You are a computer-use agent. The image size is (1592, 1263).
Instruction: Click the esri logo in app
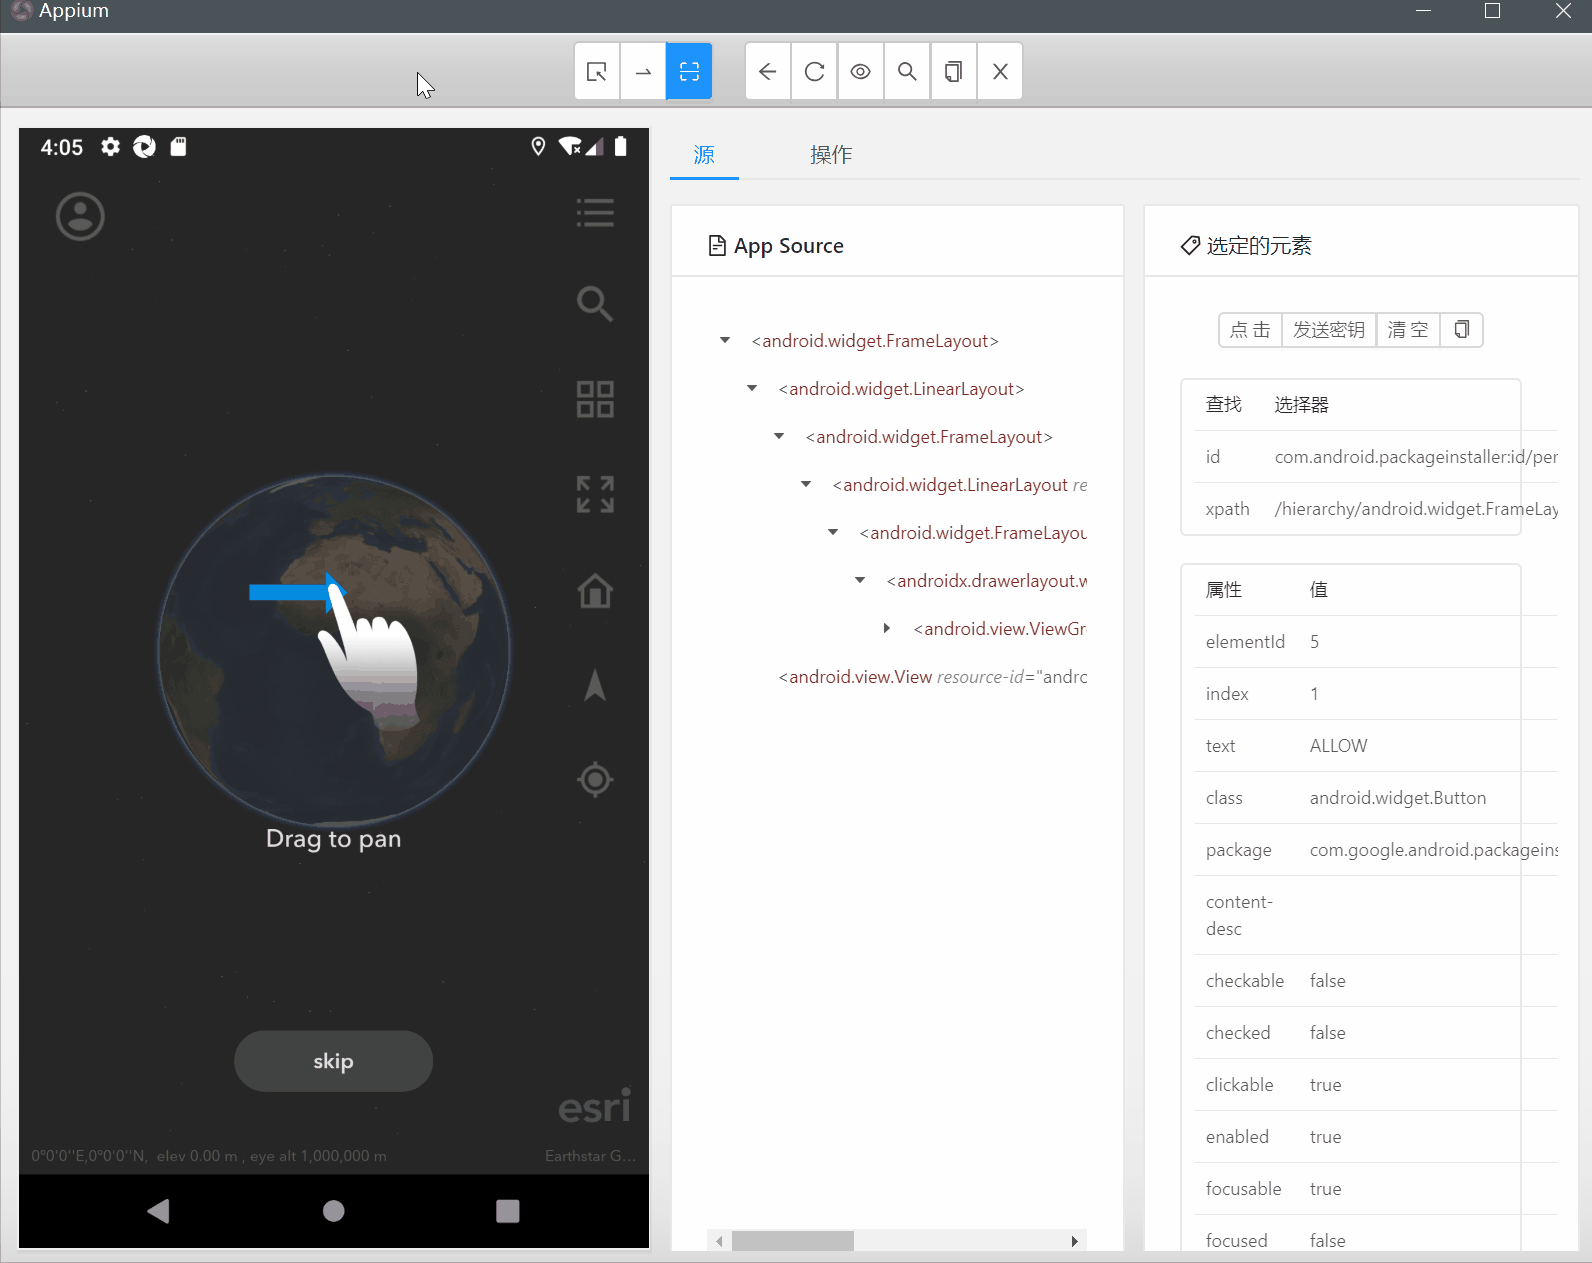tap(595, 1106)
